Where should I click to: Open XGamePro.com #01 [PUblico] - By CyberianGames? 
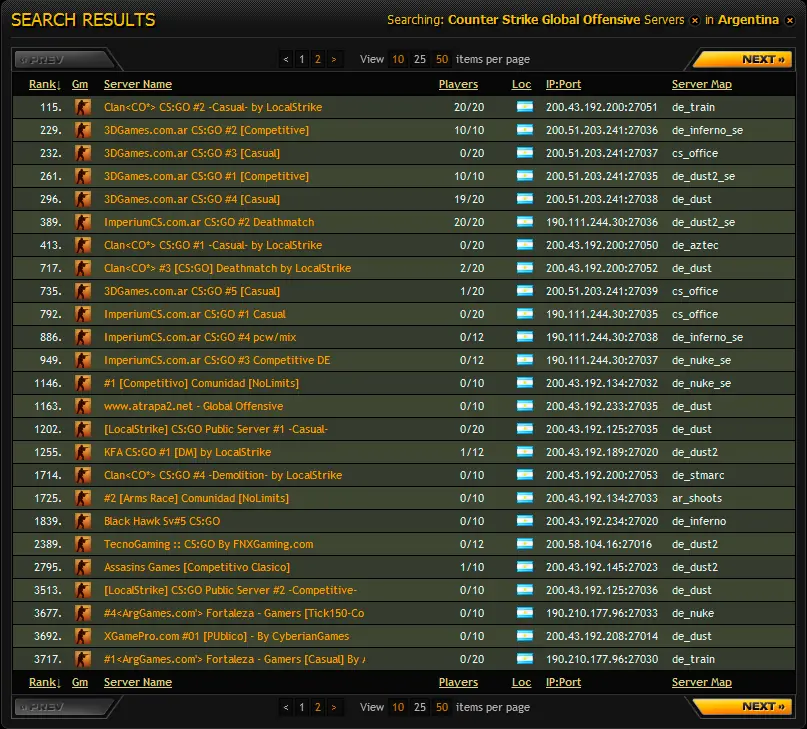[x=226, y=636]
